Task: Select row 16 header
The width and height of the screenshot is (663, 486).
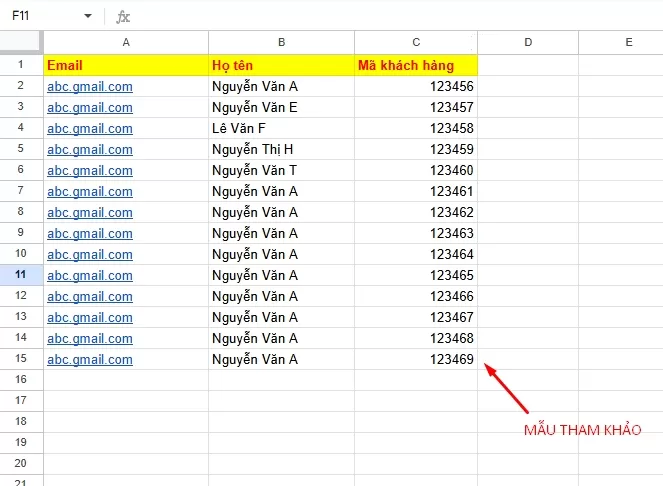Action: 21,380
